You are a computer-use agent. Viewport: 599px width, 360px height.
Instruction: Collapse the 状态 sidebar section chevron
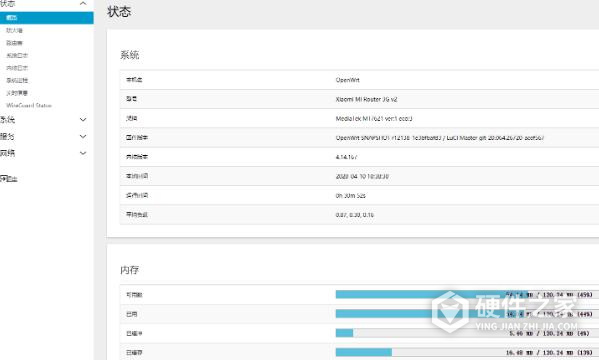tap(83, 3)
